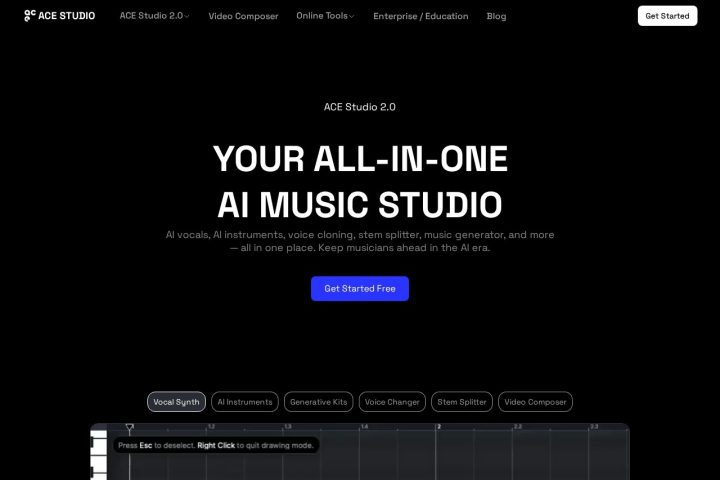
Task: Click the piano keys at editor's left
Action: click(99, 455)
